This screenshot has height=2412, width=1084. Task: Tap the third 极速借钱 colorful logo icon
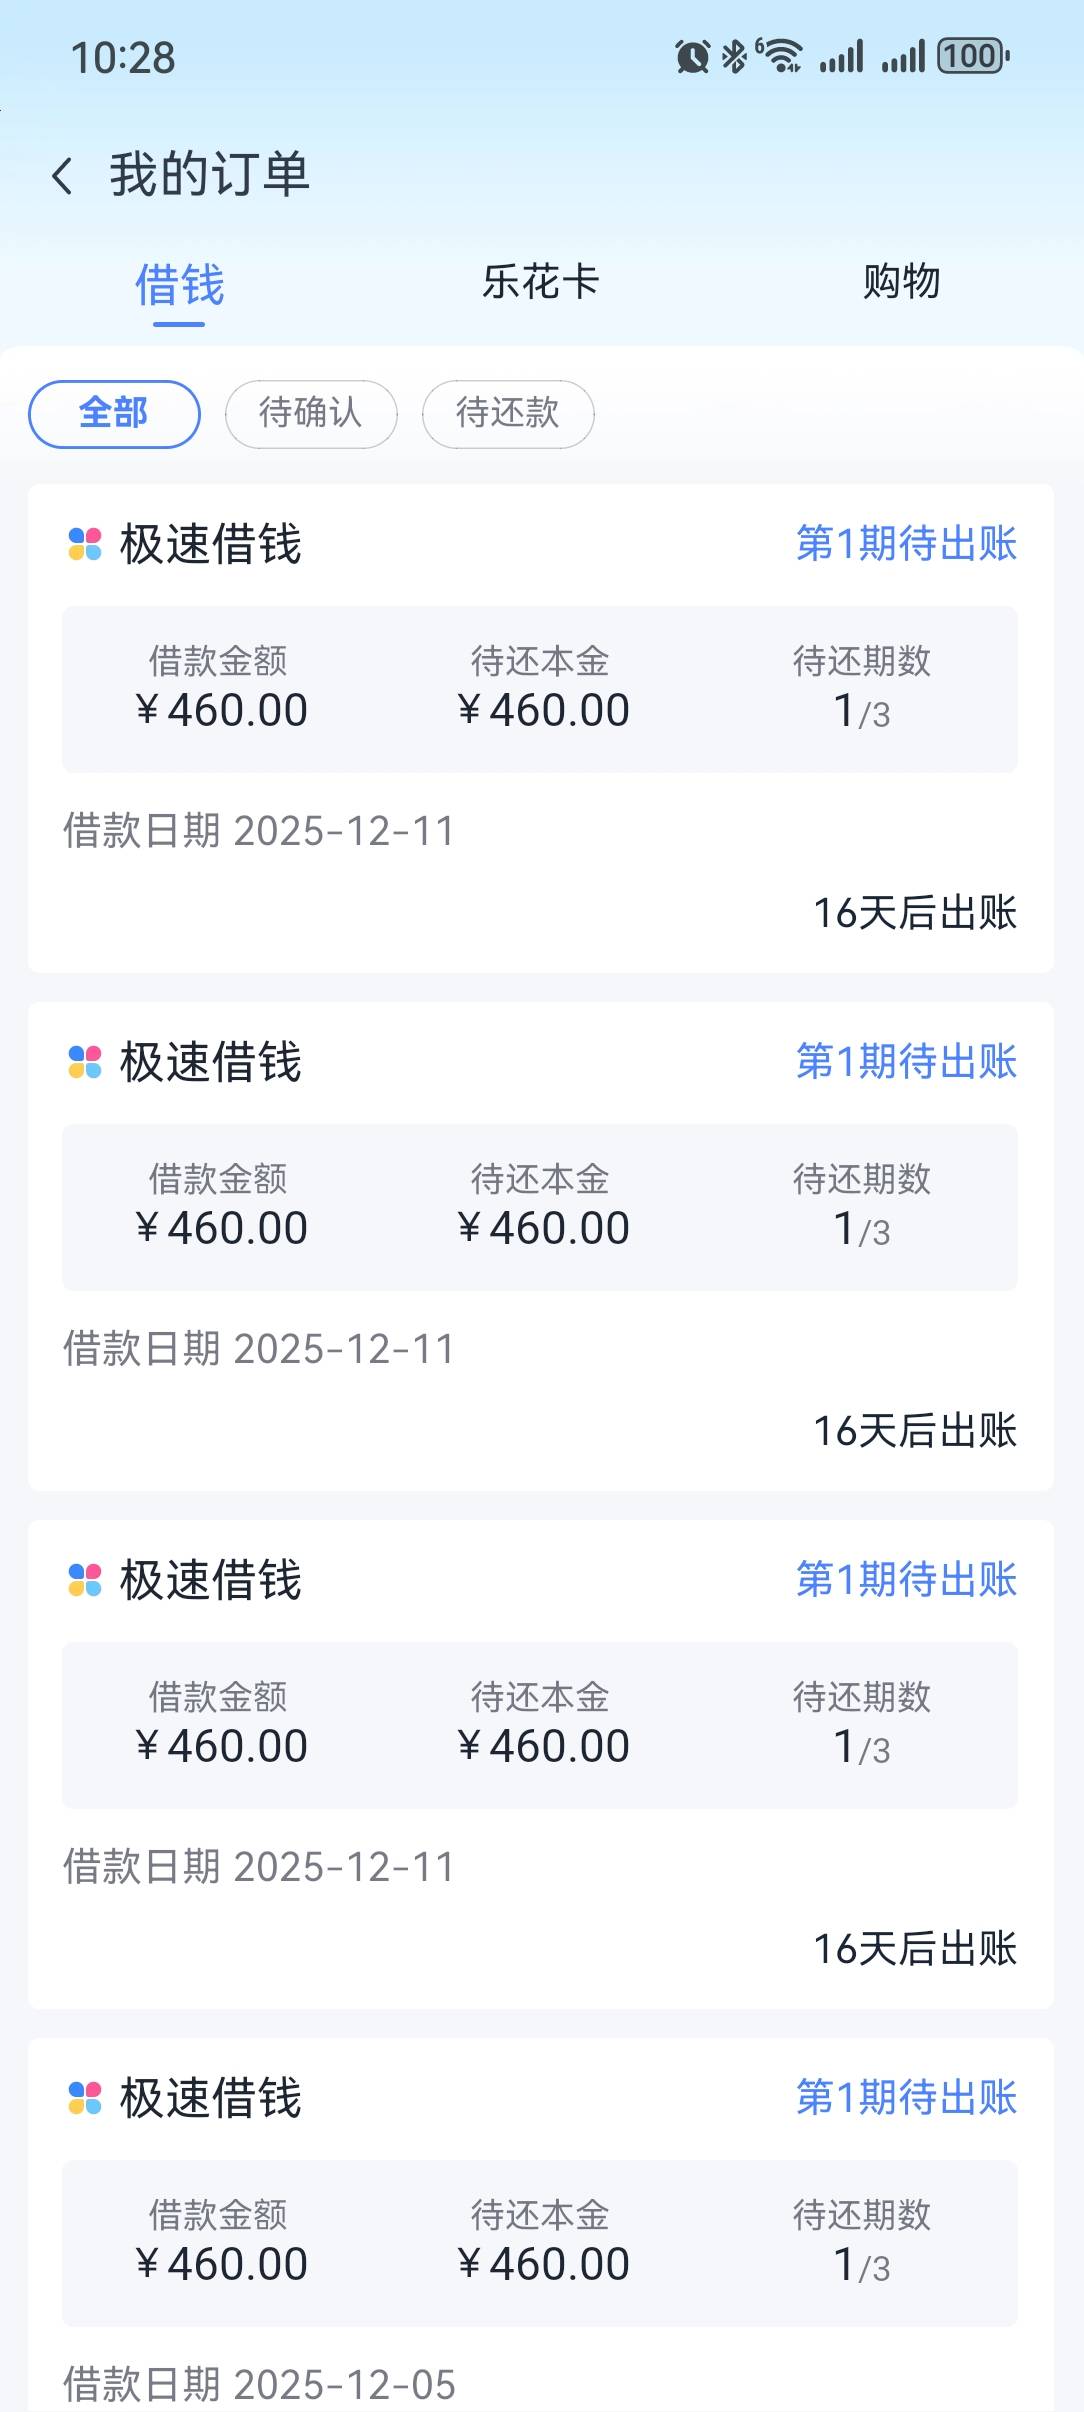pos(85,1580)
